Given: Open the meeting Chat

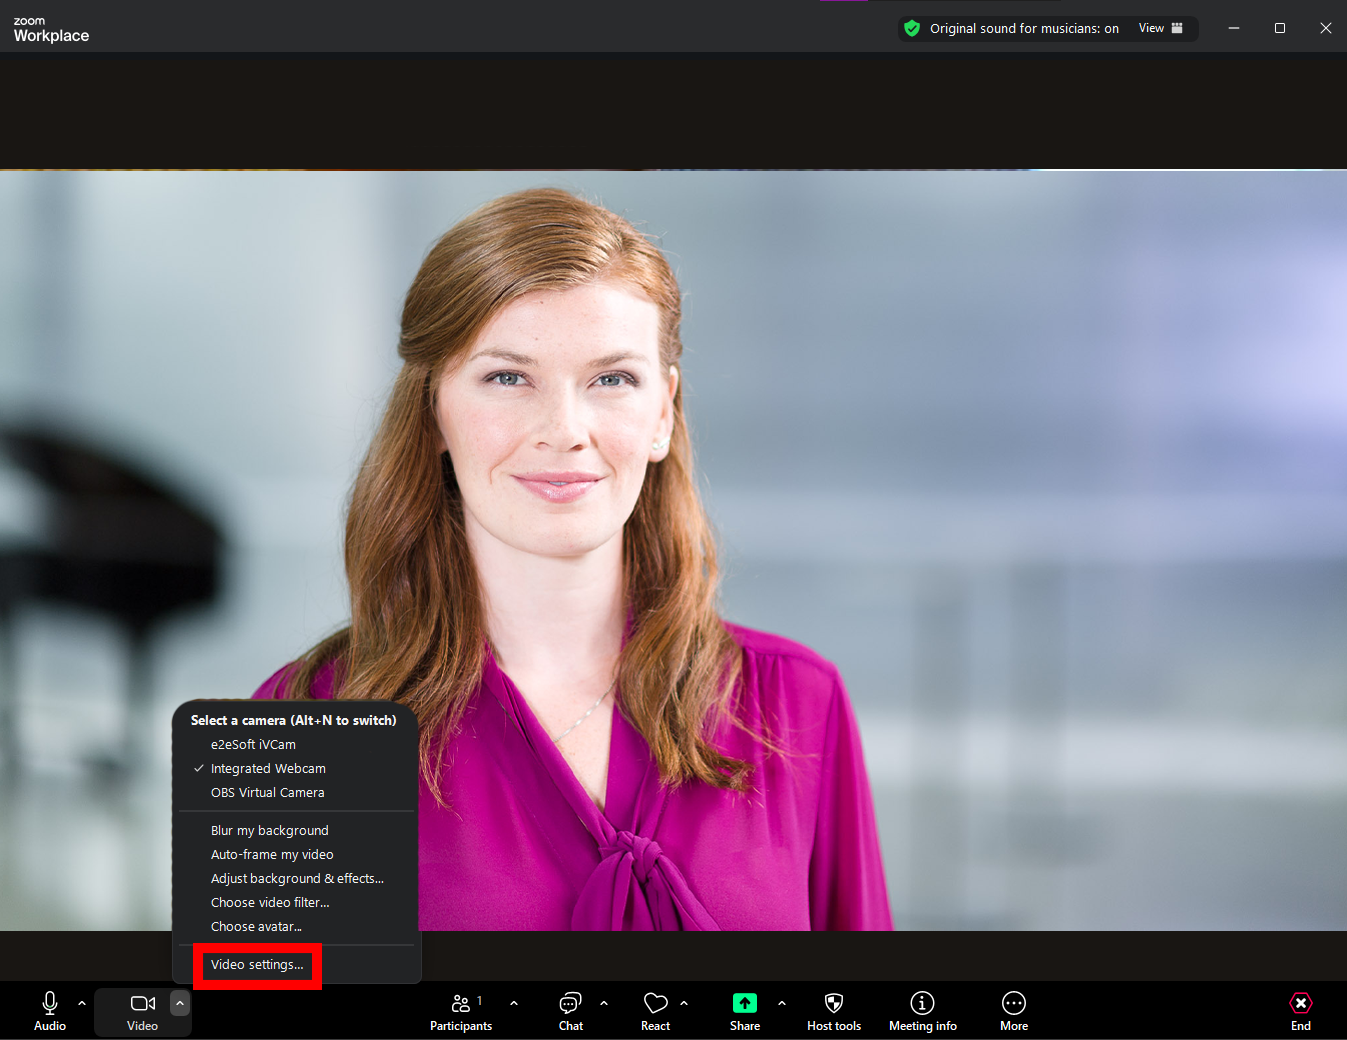Looking at the screenshot, I should tap(569, 1010).
